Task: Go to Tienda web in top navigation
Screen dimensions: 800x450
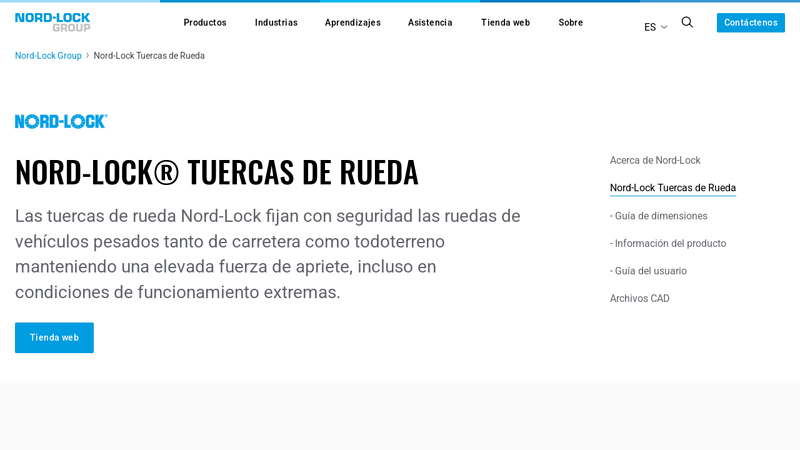Action: coord(505,22)
